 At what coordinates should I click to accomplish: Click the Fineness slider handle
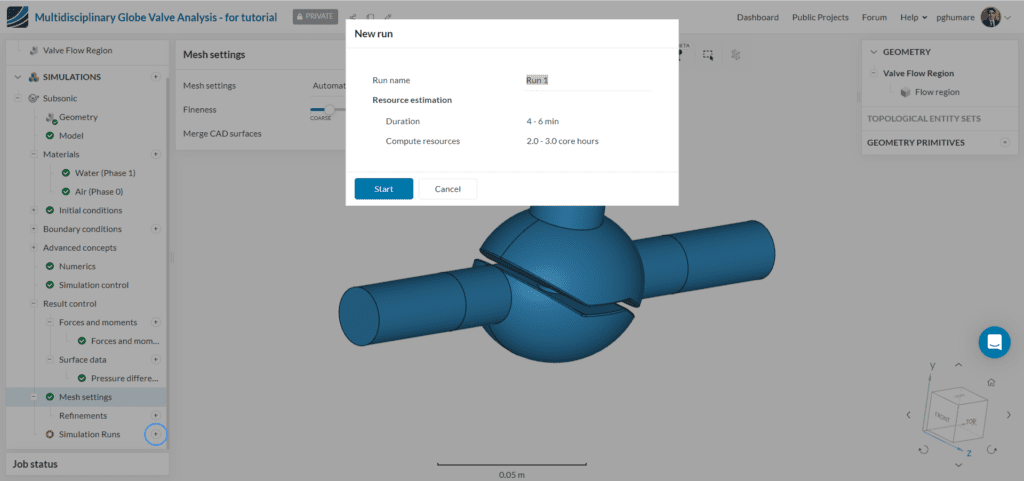[329, 109]
